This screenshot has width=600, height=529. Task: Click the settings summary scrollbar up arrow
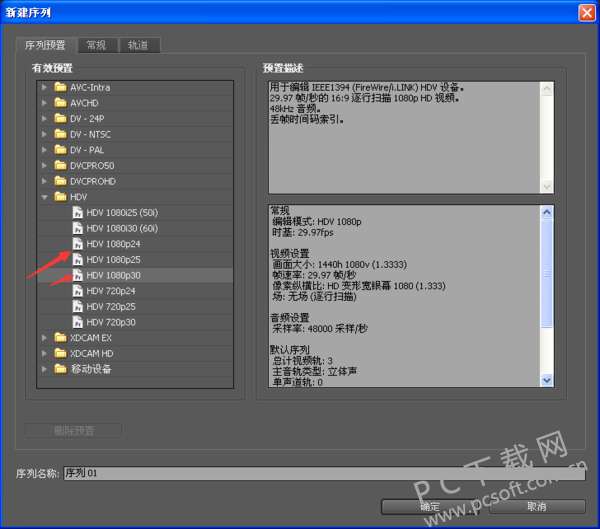pyautogui.click(x=547, y=212)
